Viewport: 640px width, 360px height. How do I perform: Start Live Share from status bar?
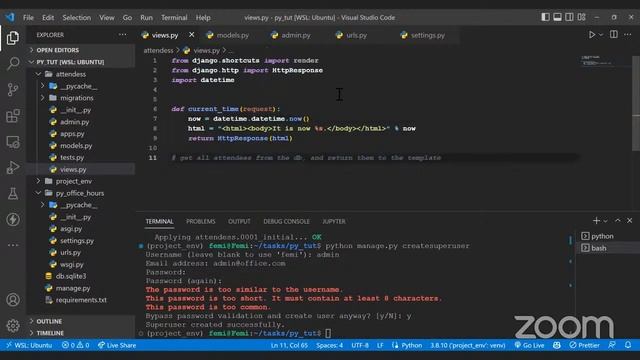coord(117,345)
